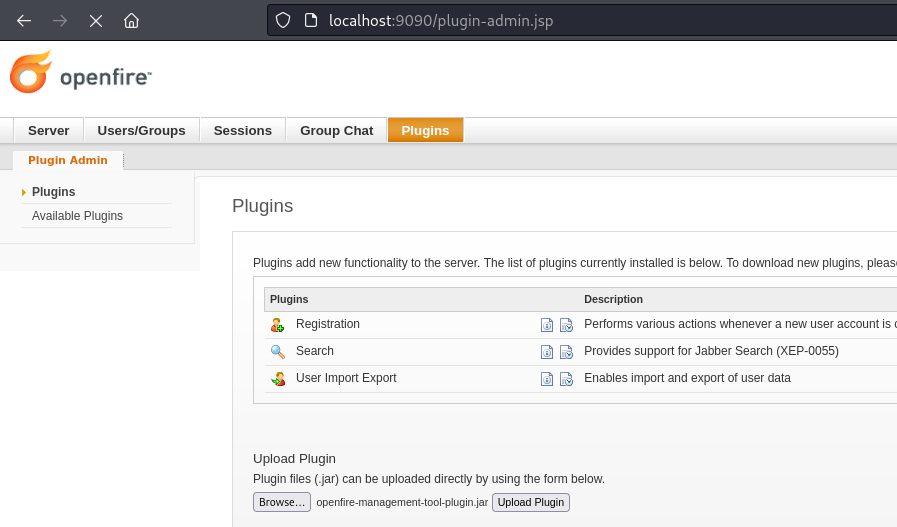
Task: Click the Plugins page heading
Action: pyautogui.click(x=263, y=205)
